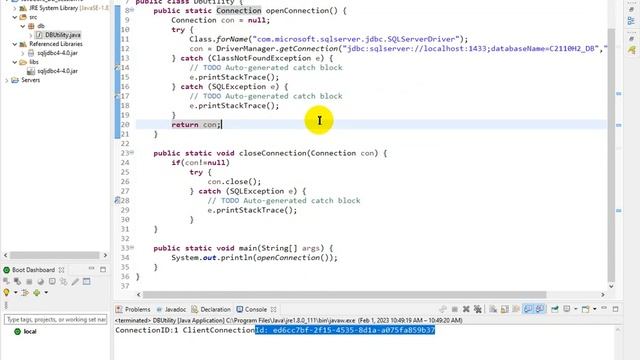This screenshot has width=640, height=360.
Task: Select DBUtility.java in Package Explorer
Action: [x=58, y=35]
